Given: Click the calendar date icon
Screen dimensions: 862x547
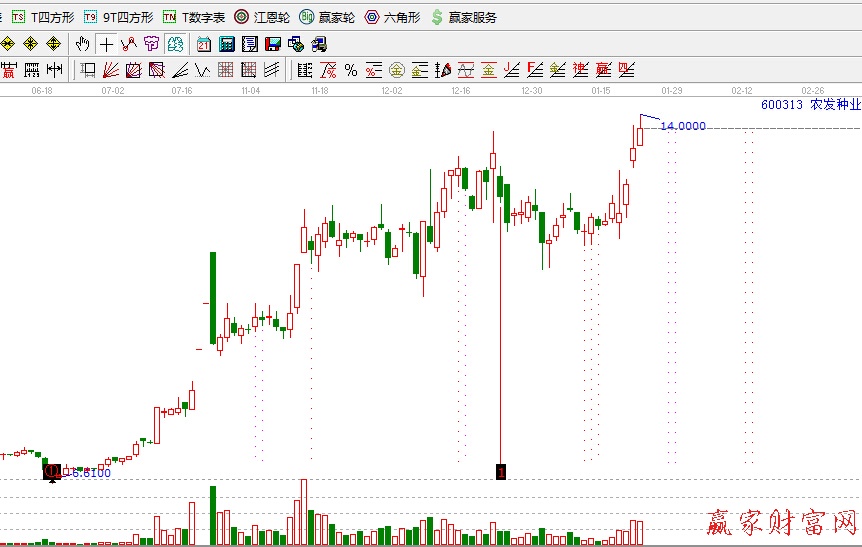Looking at the screenshot, I should pyautogui.click(x=204, y=44).
